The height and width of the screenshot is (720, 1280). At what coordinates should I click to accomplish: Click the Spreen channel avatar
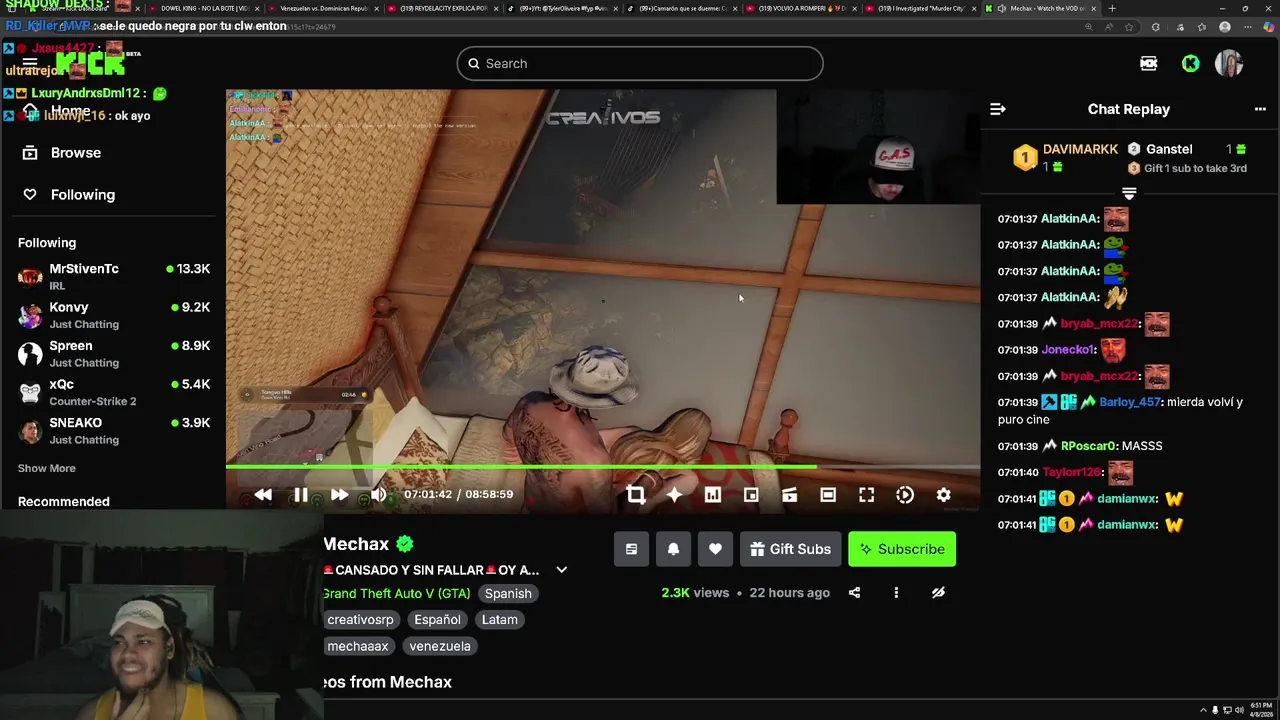coord(31,354)
